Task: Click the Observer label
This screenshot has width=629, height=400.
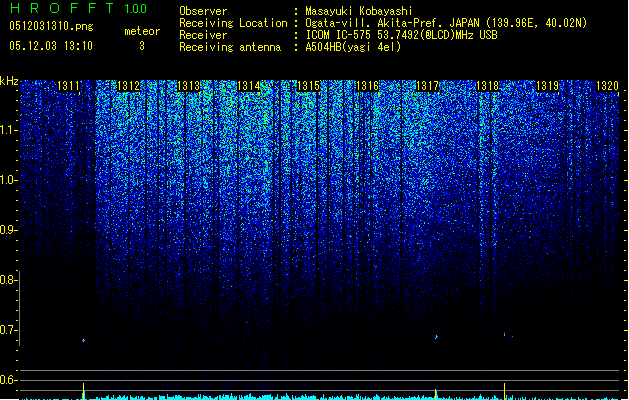Action: click(x=203, y=11)
